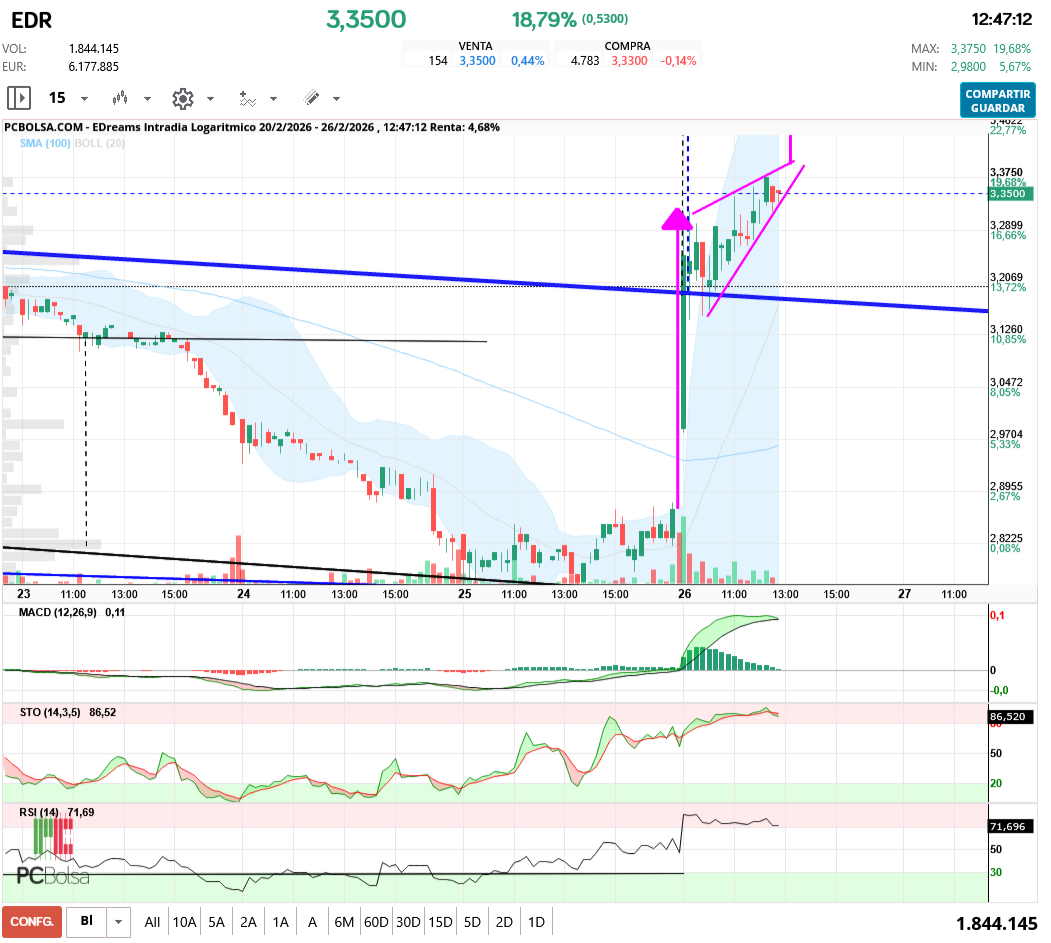Viewport: 1051px width, 943px height.
Task: Expand the 15-minute interval dropdown arrow
Action: (x=84, y=99)
